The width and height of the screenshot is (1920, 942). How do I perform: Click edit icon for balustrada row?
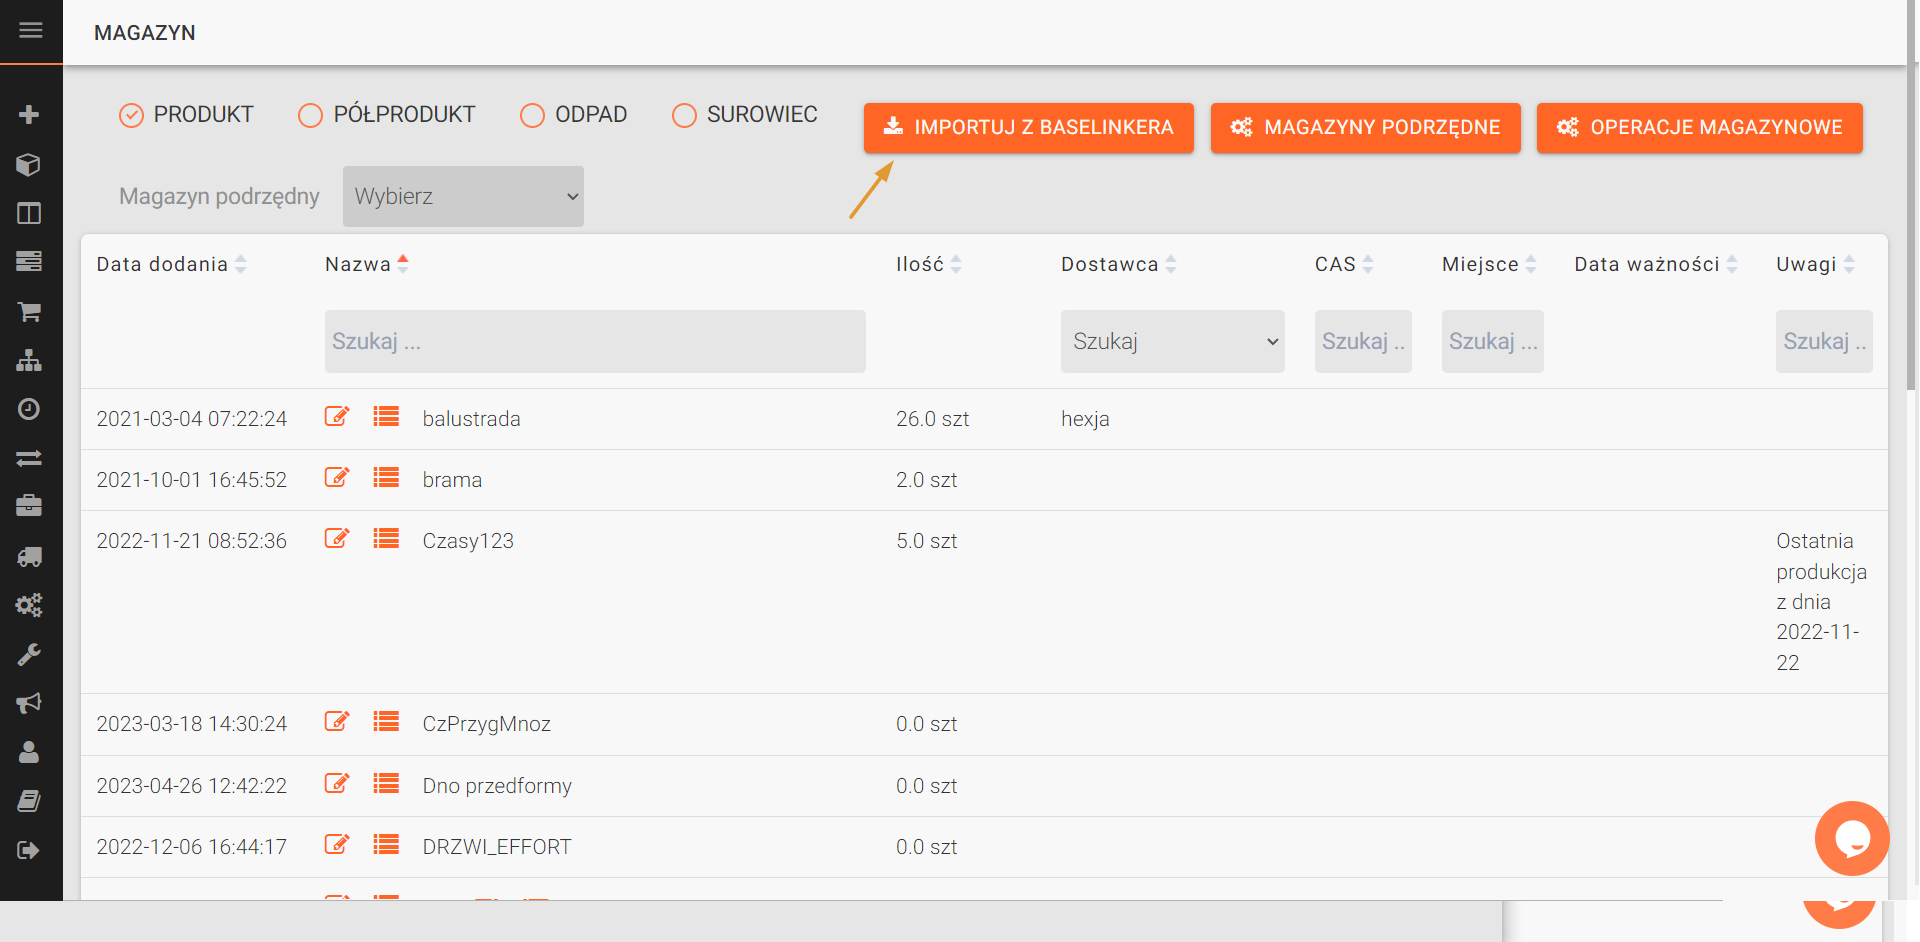click(x=337, y=417)
